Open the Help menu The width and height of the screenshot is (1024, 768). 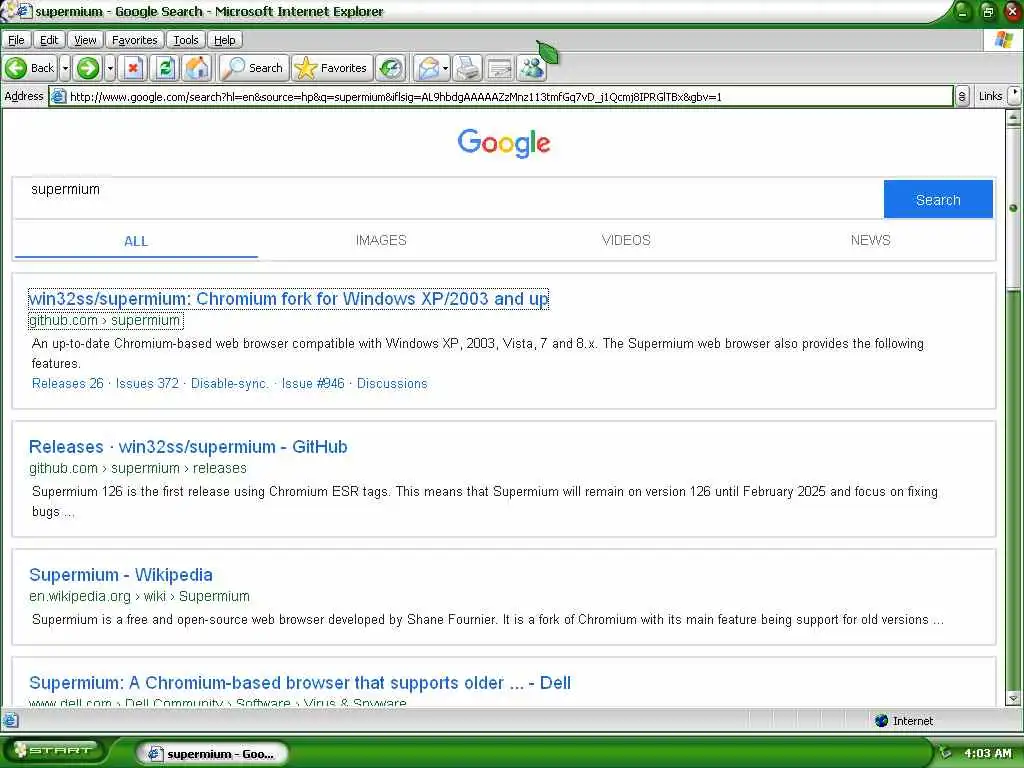tap(225, 40)
